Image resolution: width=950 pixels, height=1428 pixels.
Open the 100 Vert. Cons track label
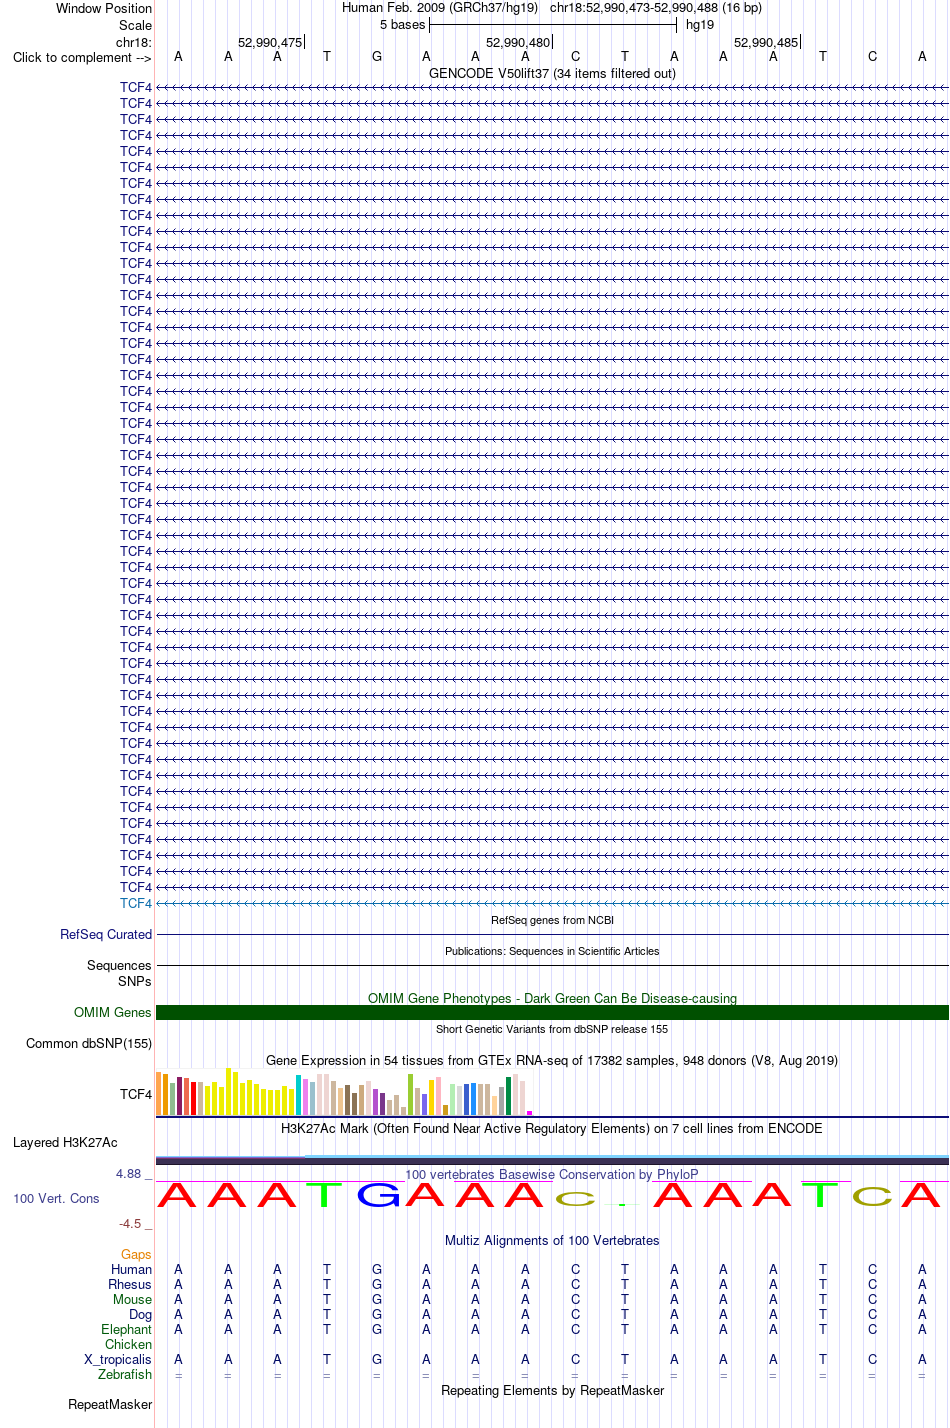(x=56, y=1198)
